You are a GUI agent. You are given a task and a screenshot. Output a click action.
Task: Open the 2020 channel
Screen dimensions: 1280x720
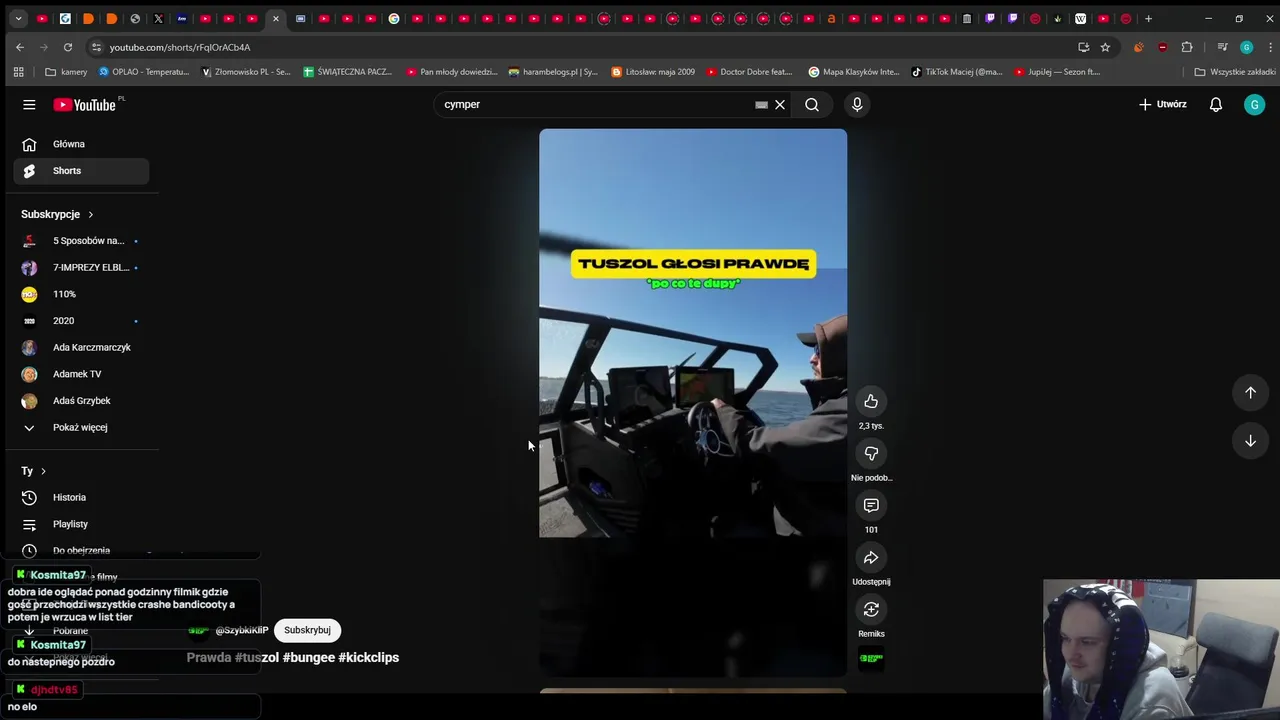point(81,321)
